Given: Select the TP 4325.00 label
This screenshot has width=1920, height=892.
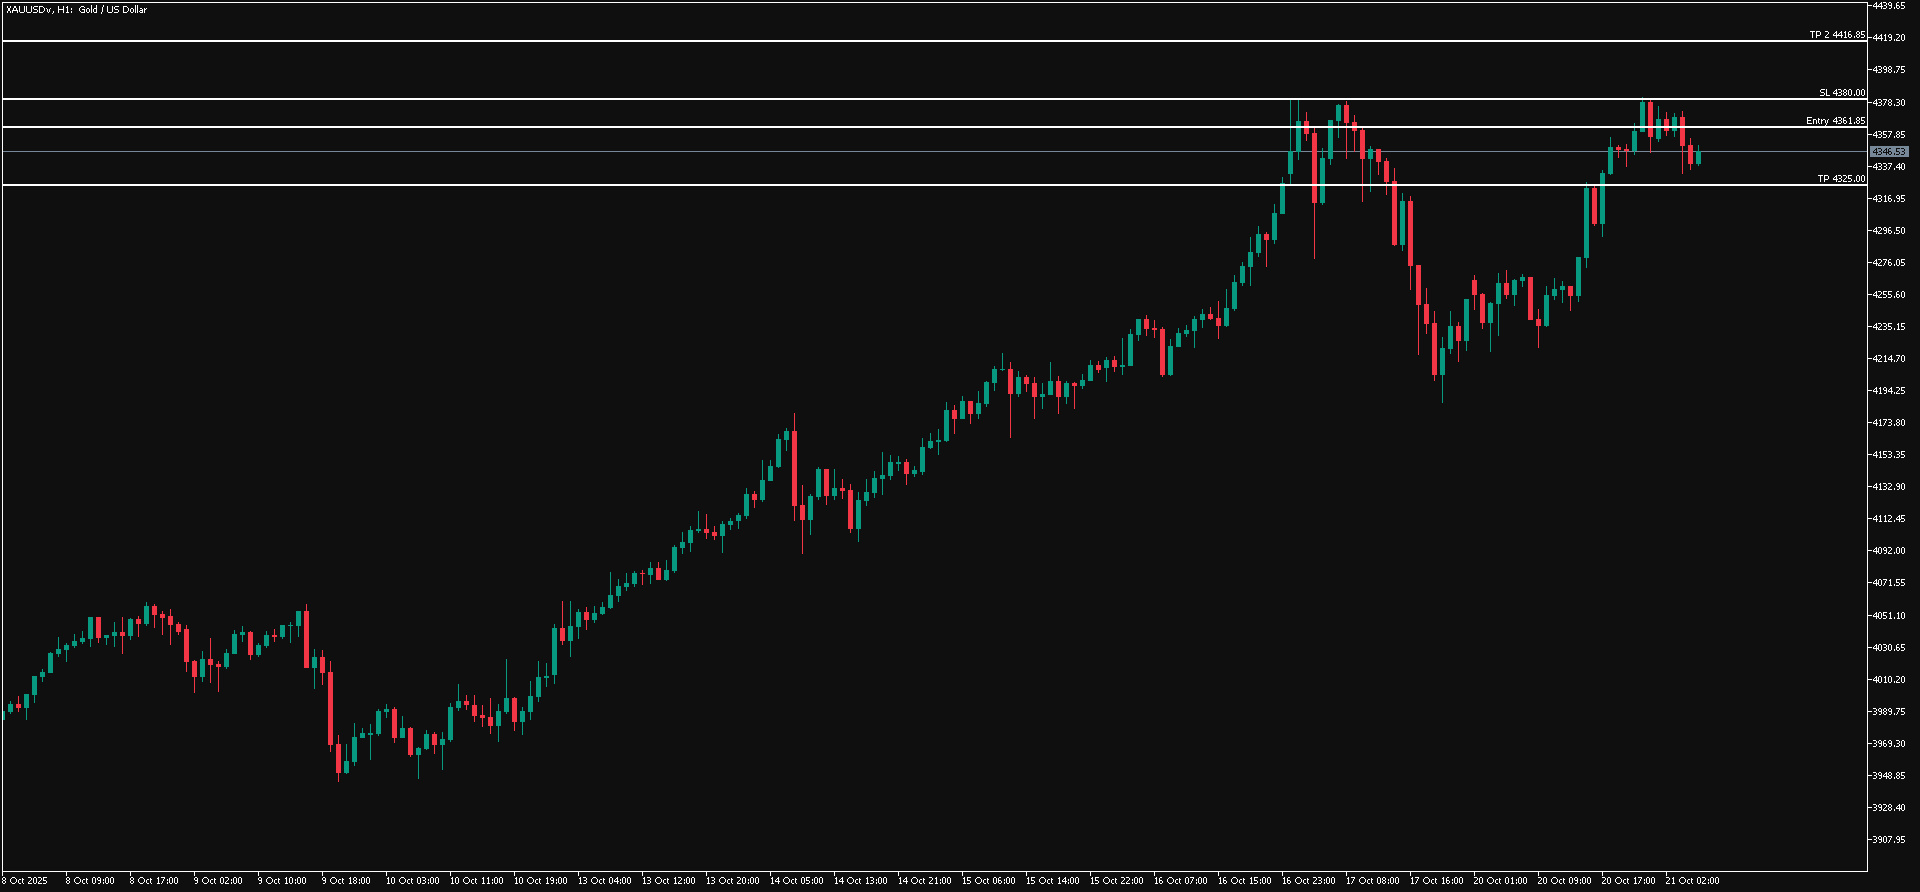Looking at the screenshot, I should pos(1840,179).
